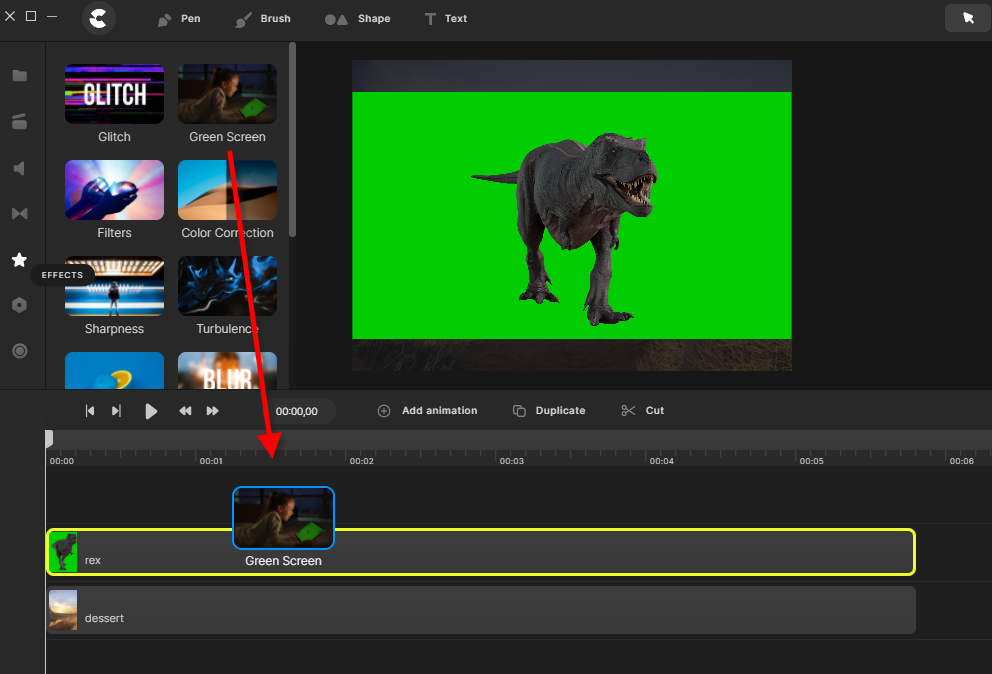Click Add animation button

428,411
